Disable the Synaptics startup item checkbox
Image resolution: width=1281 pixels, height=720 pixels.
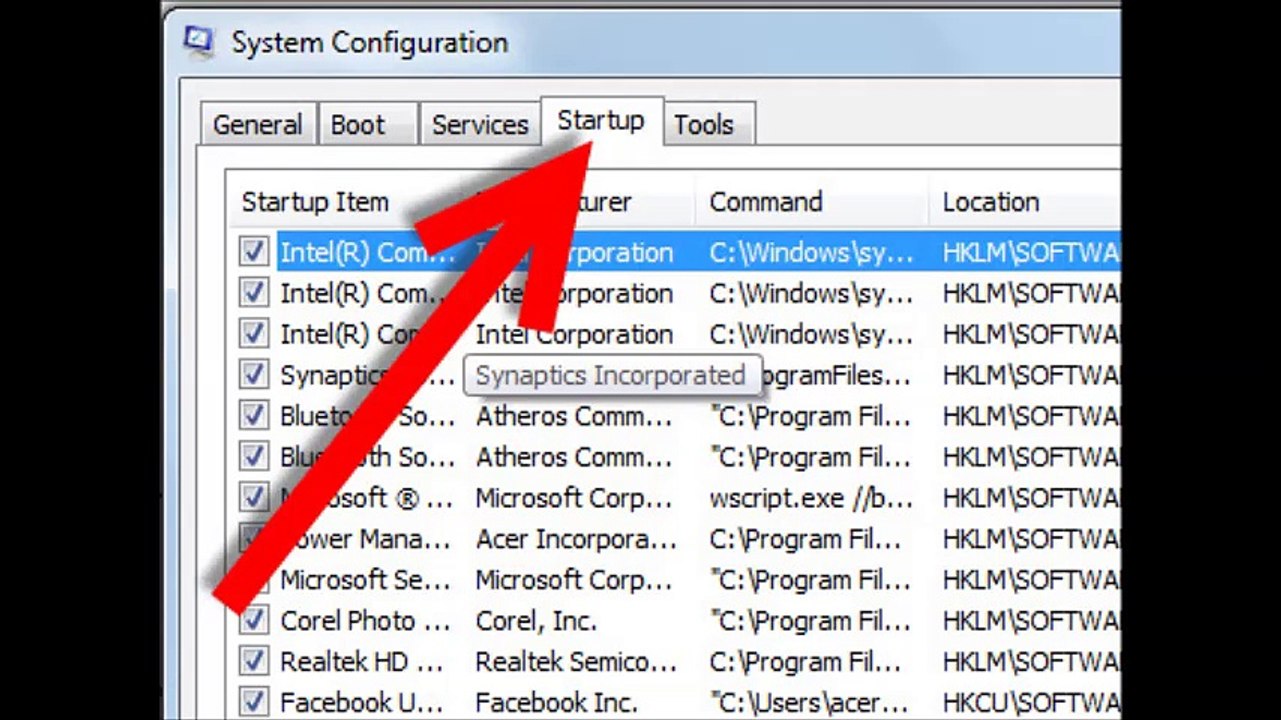tap(254, 375)
